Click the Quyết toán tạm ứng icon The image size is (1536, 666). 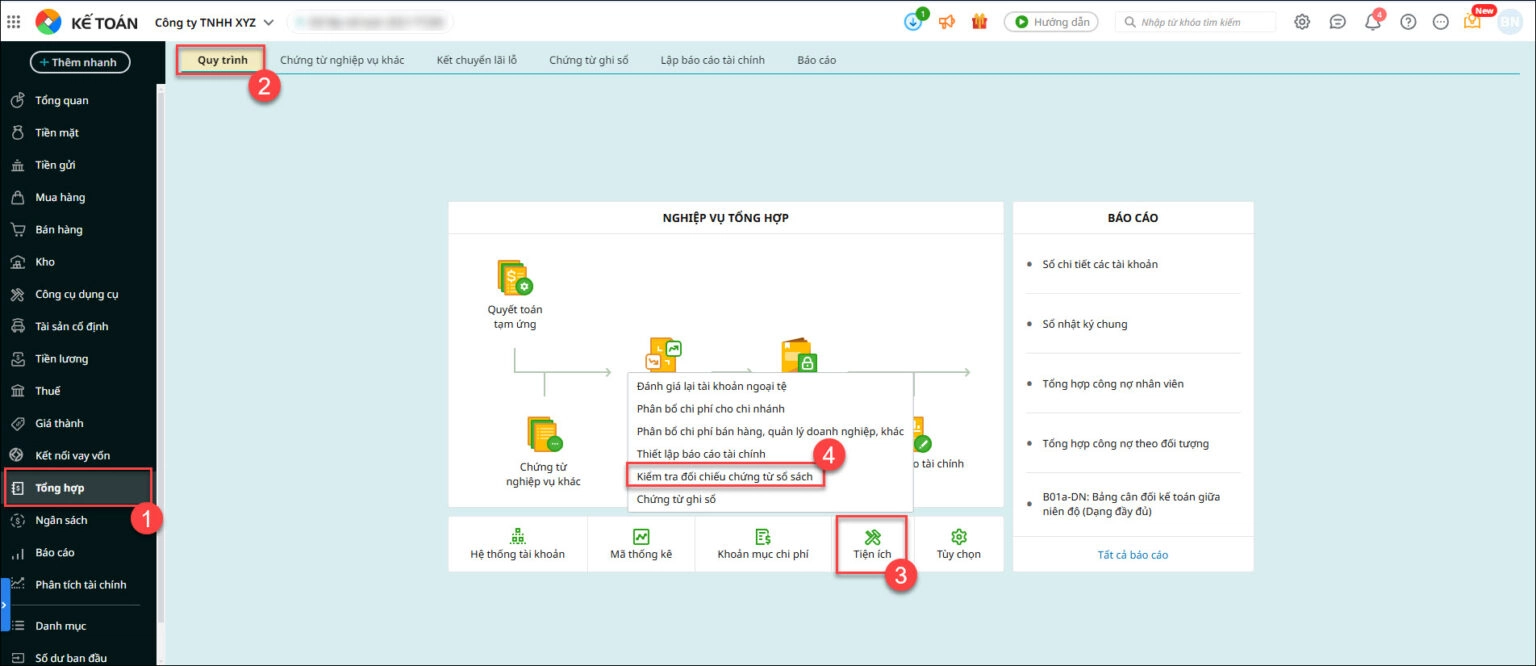[515, 277]
